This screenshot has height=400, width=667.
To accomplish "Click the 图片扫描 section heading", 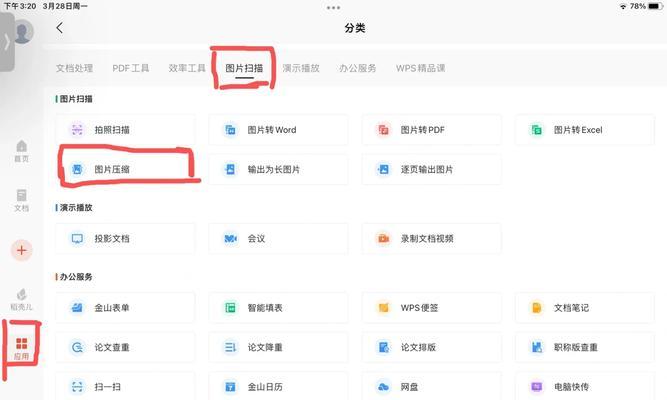I will point(76,99).
